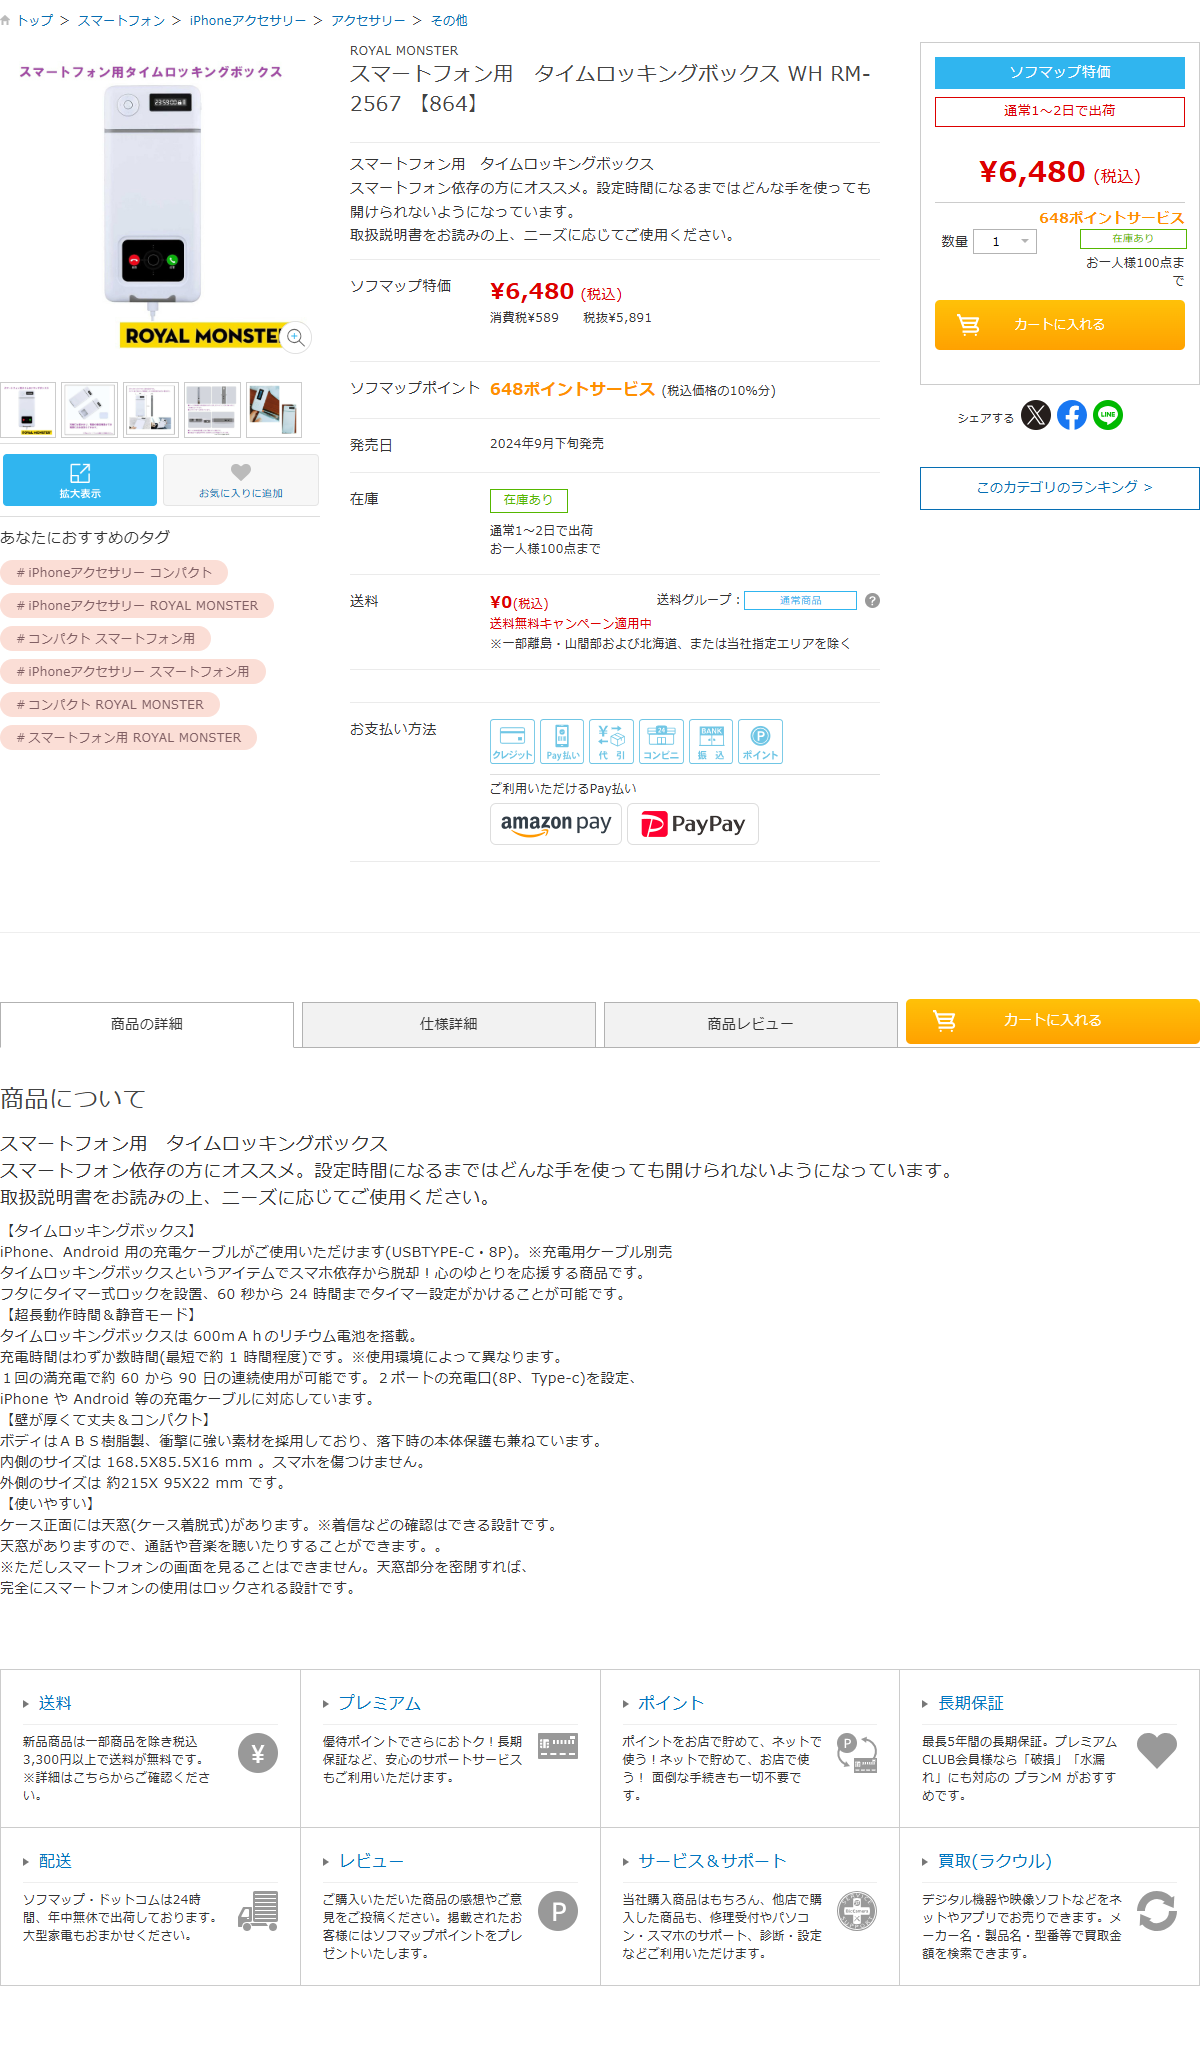Viewport: 1200px width, 2058px height.
Task: Click the 送料無料キャンペーン適用中 text
Action: 570,624
